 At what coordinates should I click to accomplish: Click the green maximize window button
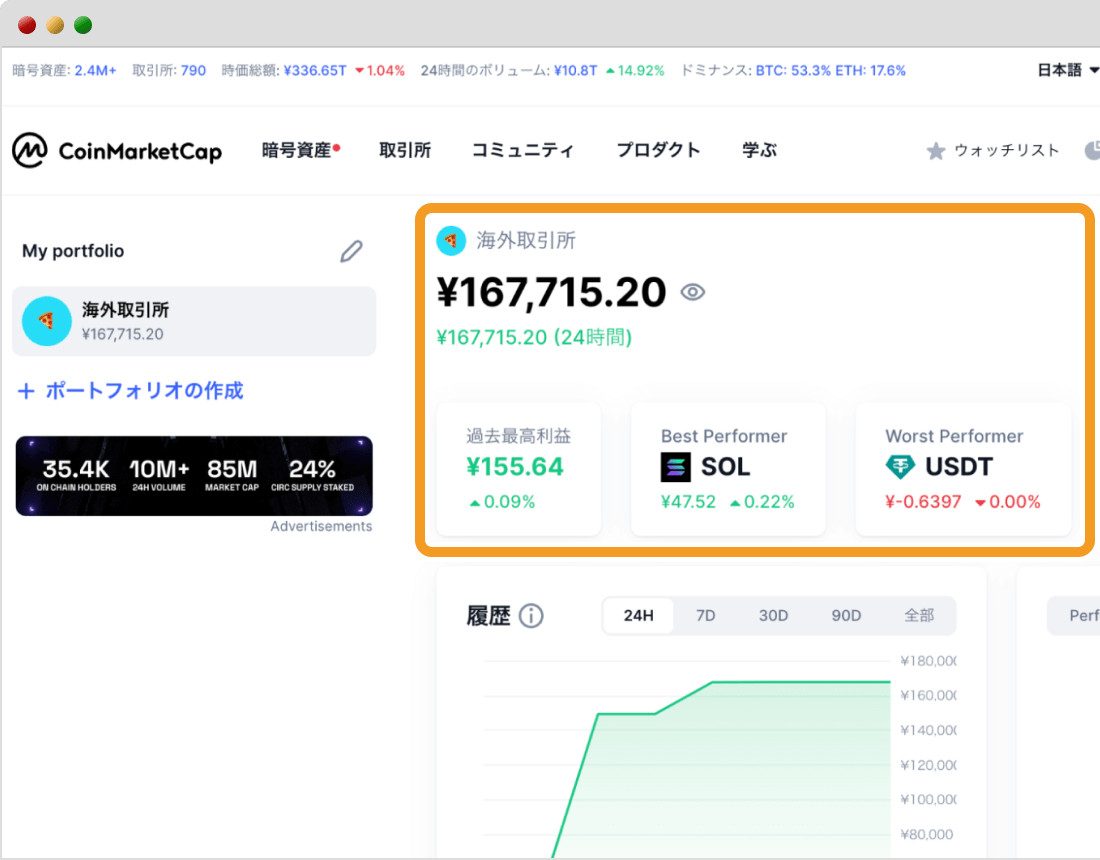pyautogui.click(x=83, y=25)
